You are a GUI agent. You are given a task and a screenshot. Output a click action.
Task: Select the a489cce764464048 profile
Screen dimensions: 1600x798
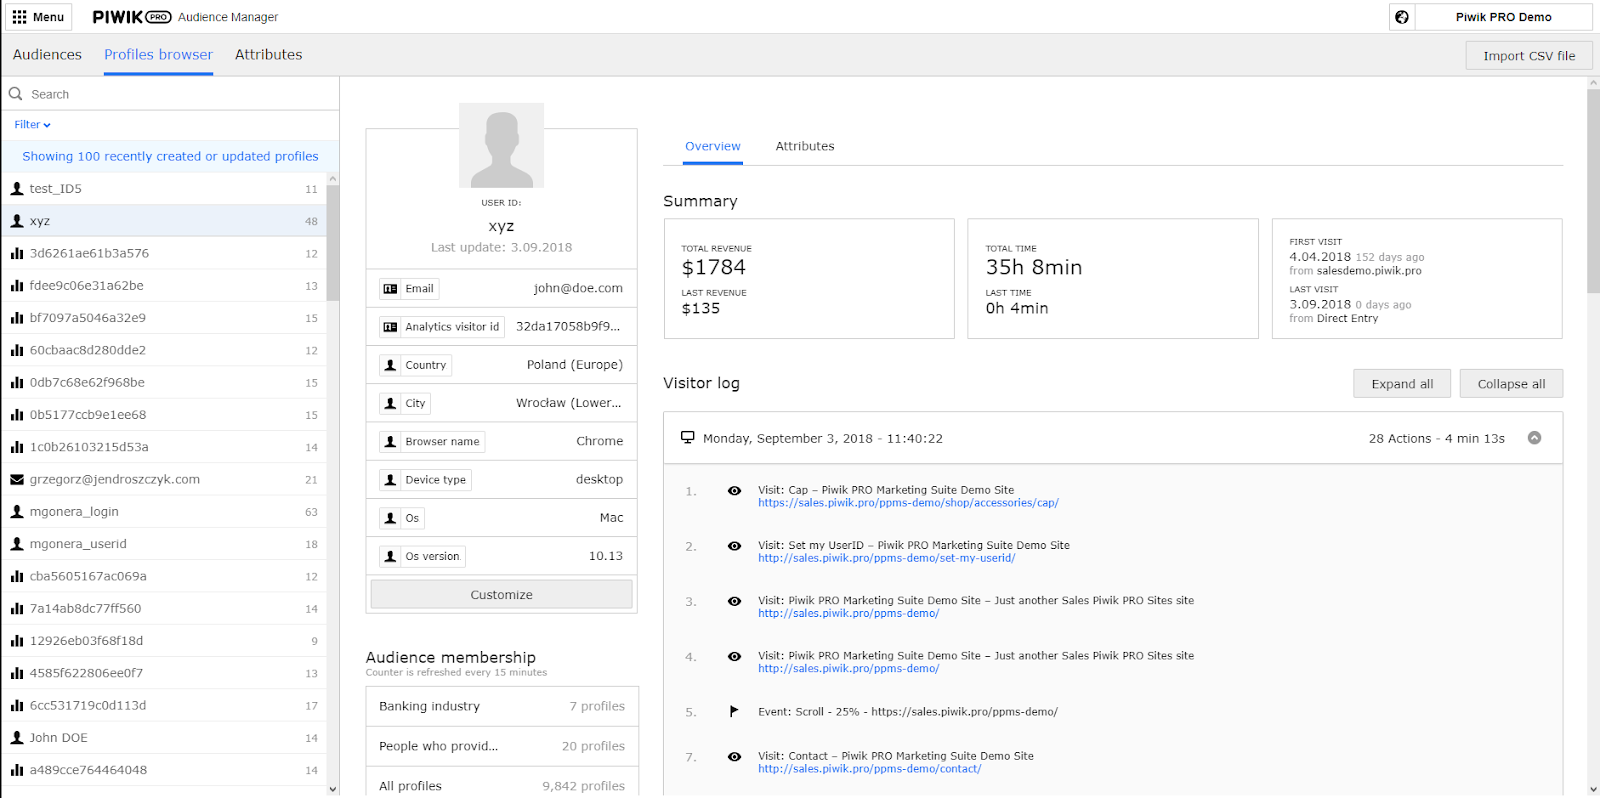point(164,770)
